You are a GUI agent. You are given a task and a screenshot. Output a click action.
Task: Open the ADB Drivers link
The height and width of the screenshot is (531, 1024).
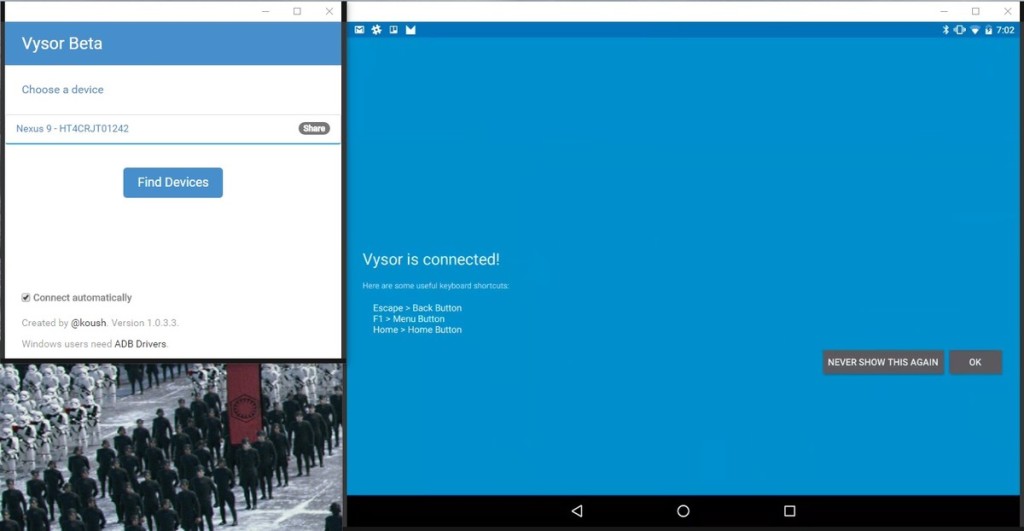pyautogui.click(x=140, y=344)
